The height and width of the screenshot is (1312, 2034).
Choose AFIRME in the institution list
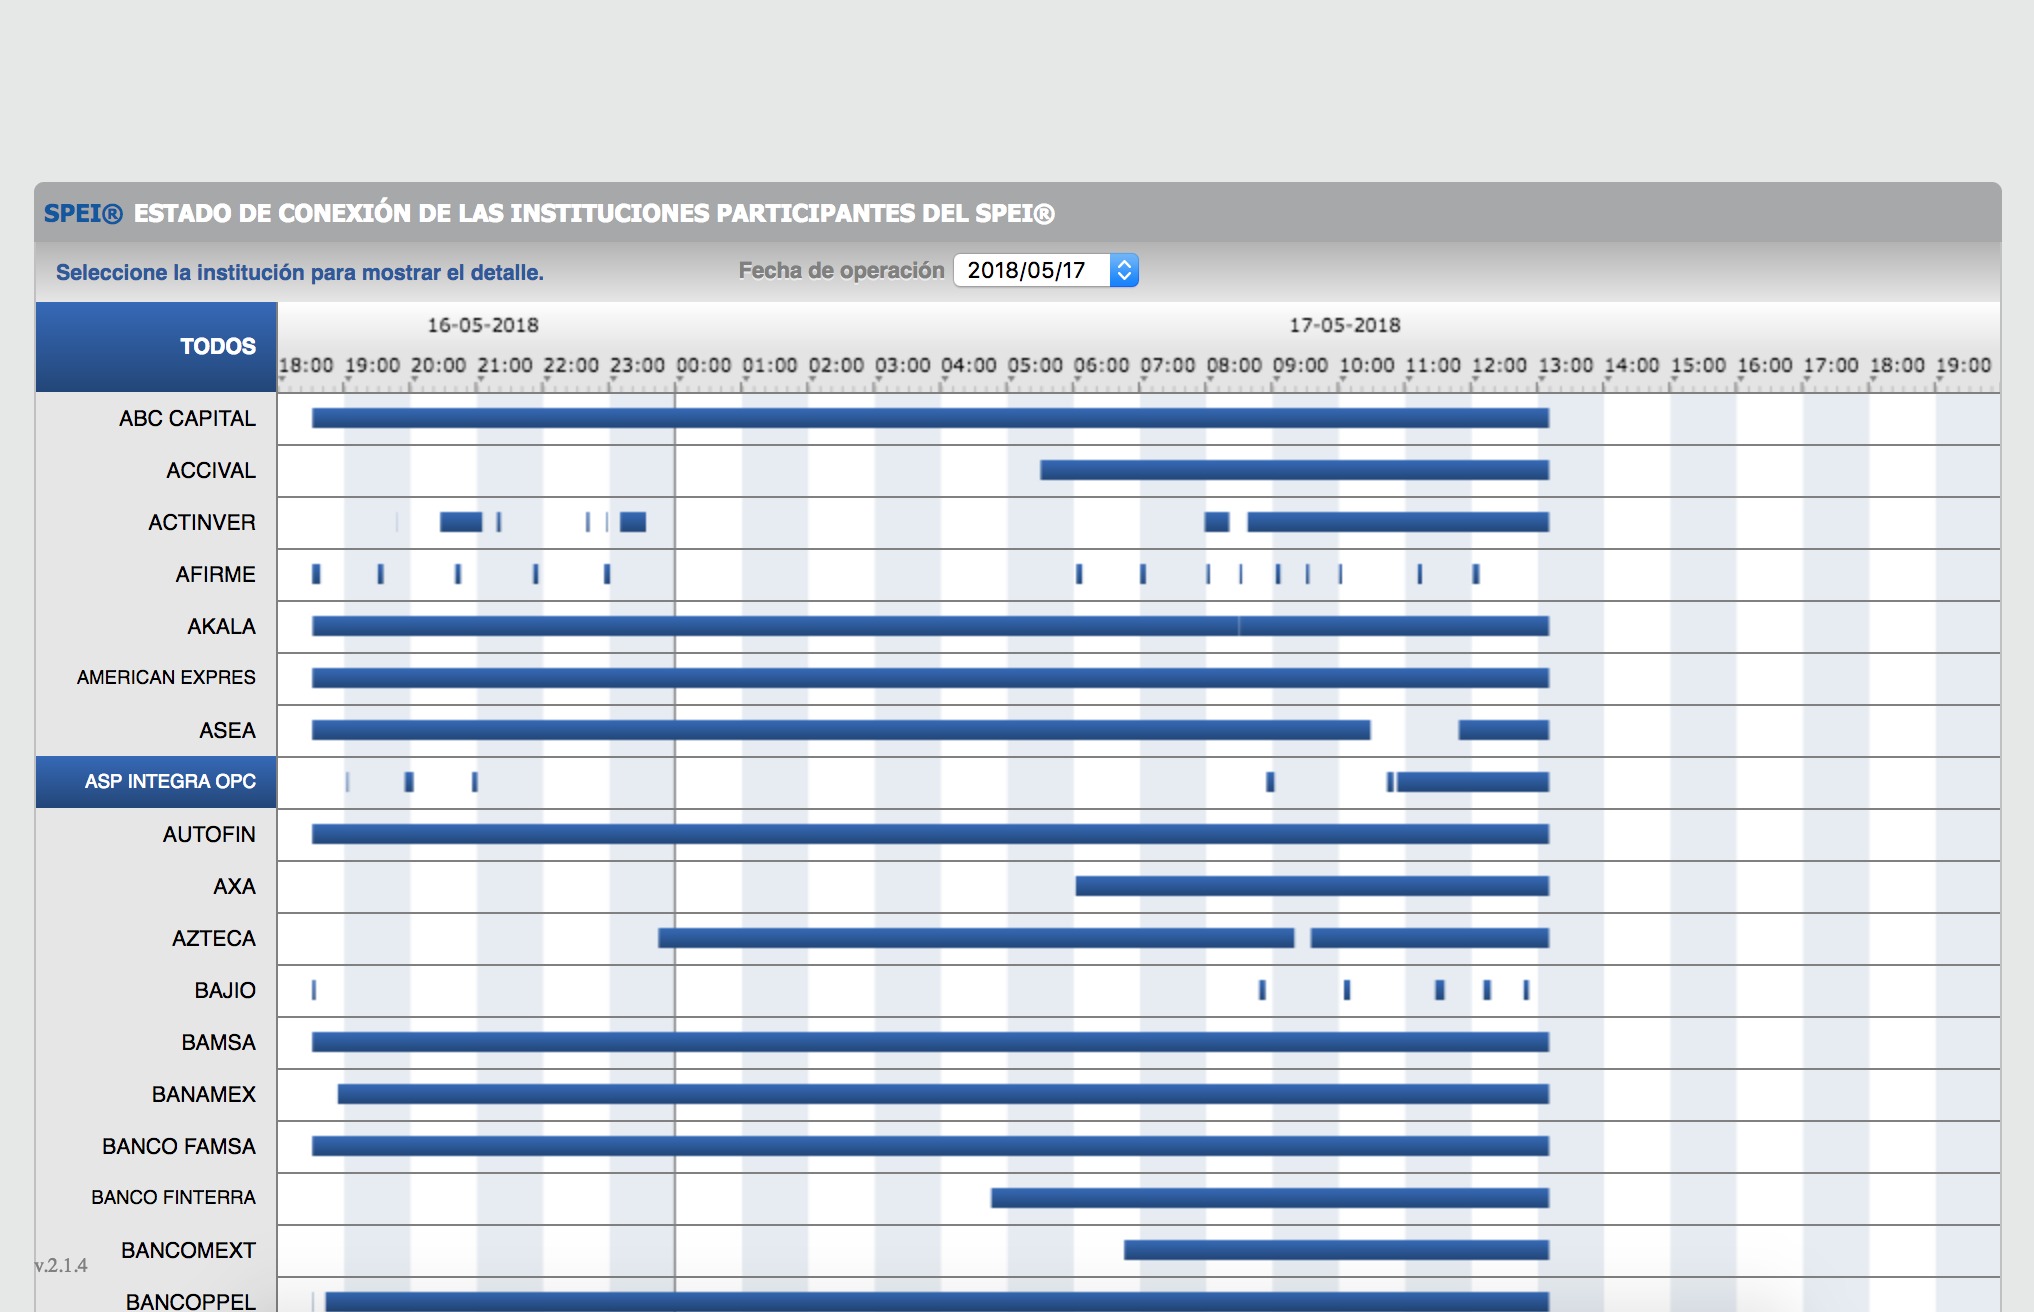(156, 574)
